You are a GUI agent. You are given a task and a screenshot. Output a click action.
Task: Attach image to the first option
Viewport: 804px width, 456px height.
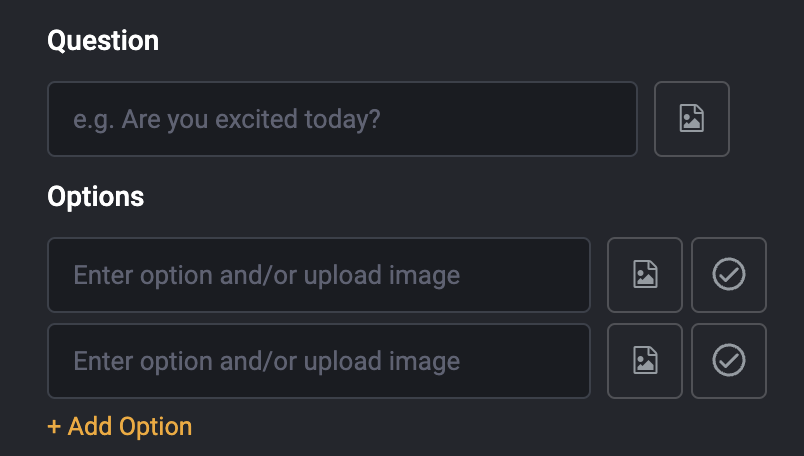point(645,275)
